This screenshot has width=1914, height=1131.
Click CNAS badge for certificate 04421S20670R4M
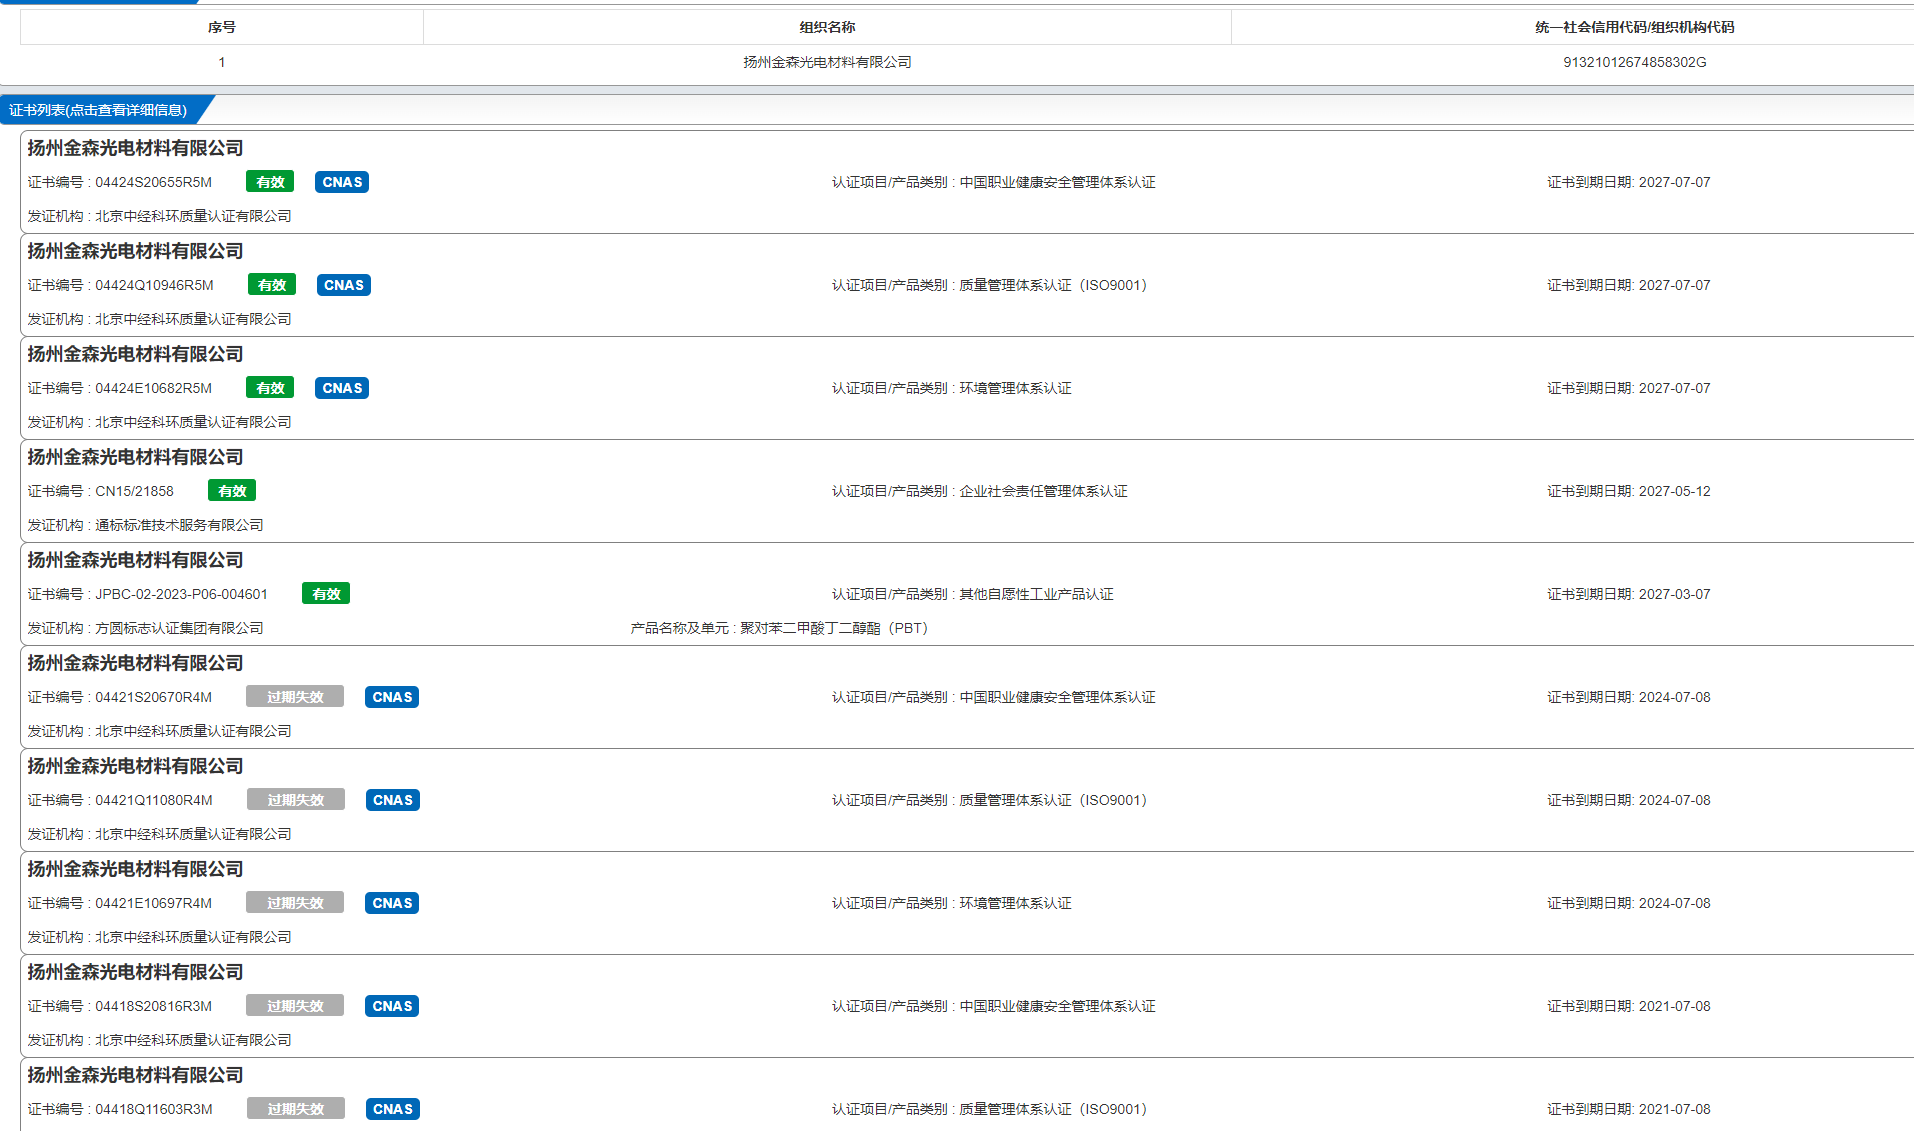(392, 697)
